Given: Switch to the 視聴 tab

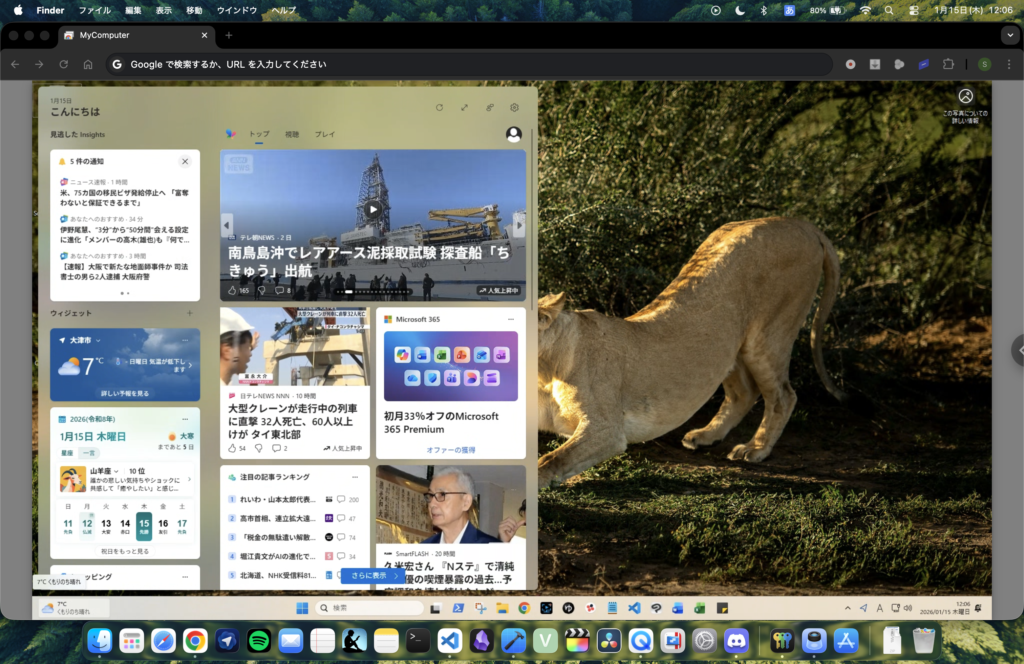Looking at the screenshot, I should point(292,134).
